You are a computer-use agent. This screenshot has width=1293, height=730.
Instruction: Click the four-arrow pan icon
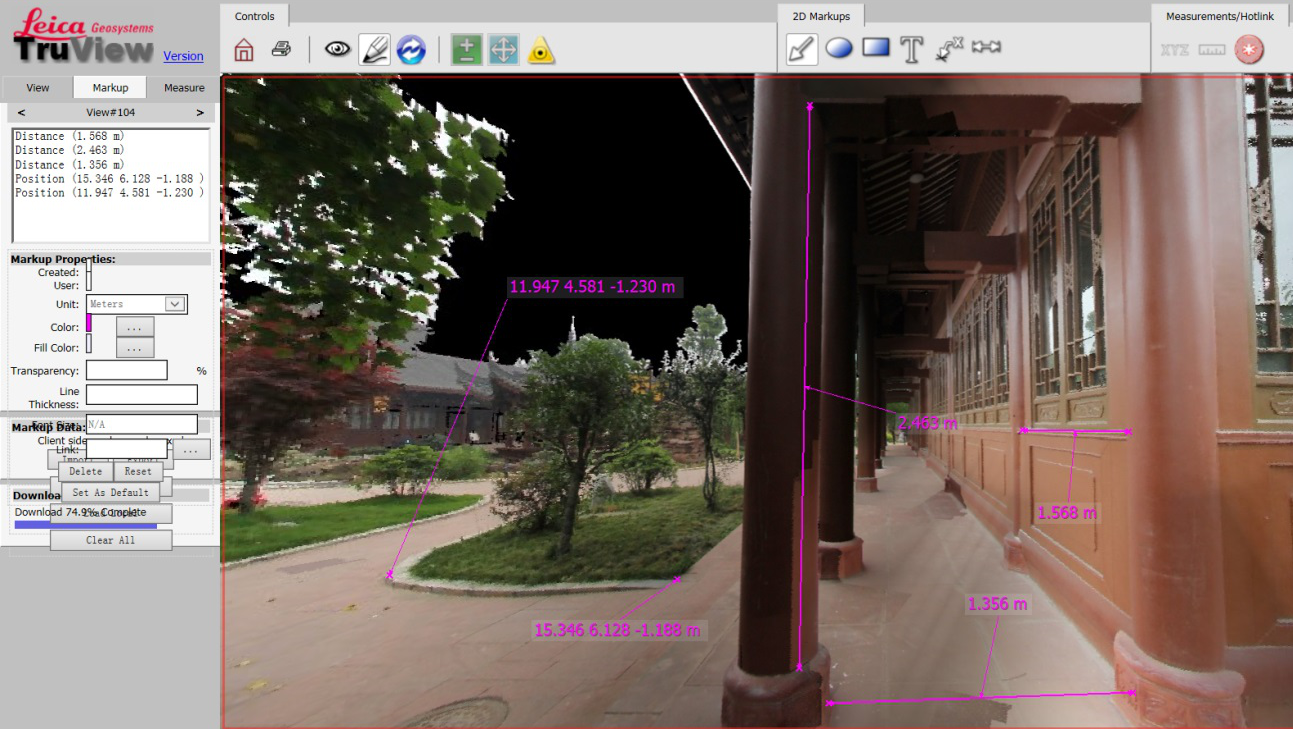coord(503,50)
